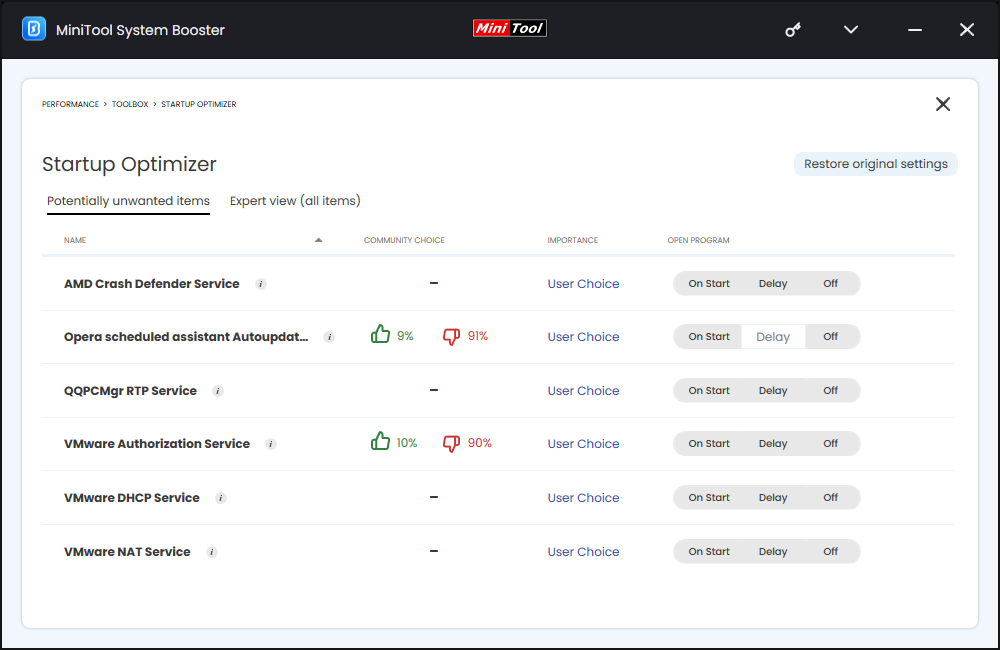Show info for VMware NAT Service
This screenshot has width=1000, height=650.
[x=212, y=552]
